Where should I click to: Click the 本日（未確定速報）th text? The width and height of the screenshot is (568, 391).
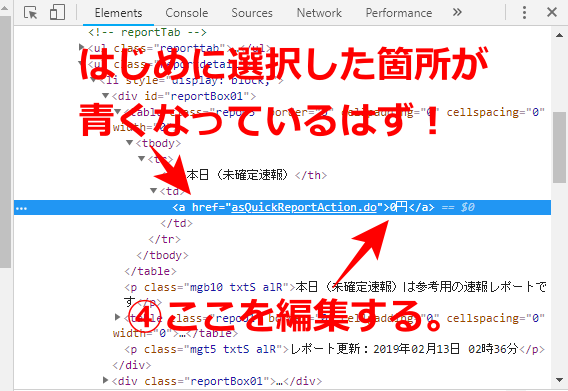point(238,175)
